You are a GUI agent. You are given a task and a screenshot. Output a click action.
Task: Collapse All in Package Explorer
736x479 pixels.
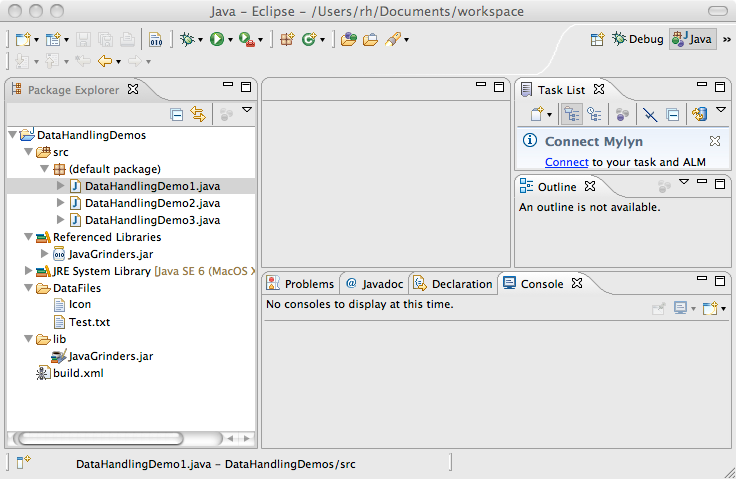(x=177, y=115)
